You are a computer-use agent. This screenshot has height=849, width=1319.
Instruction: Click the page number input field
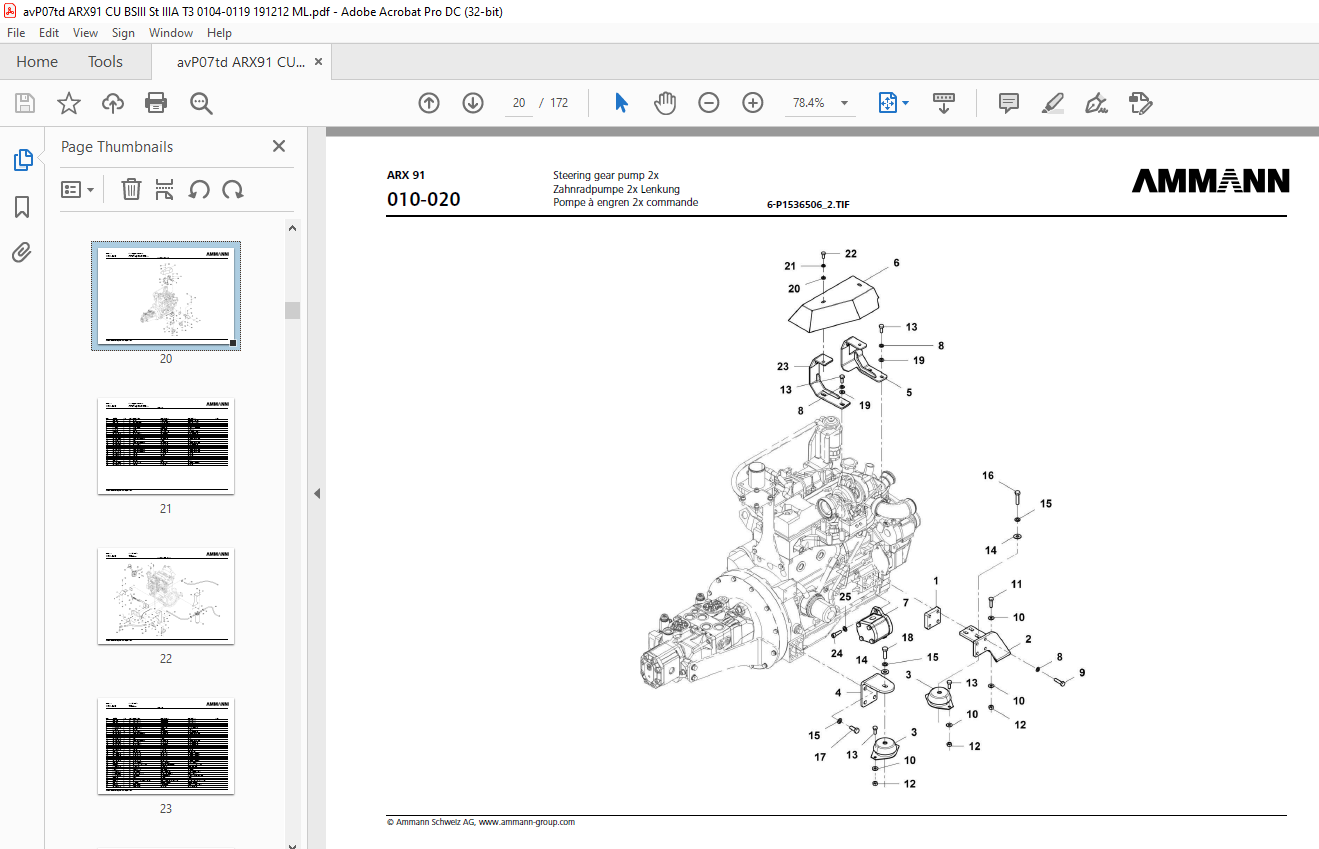point(519,103)
